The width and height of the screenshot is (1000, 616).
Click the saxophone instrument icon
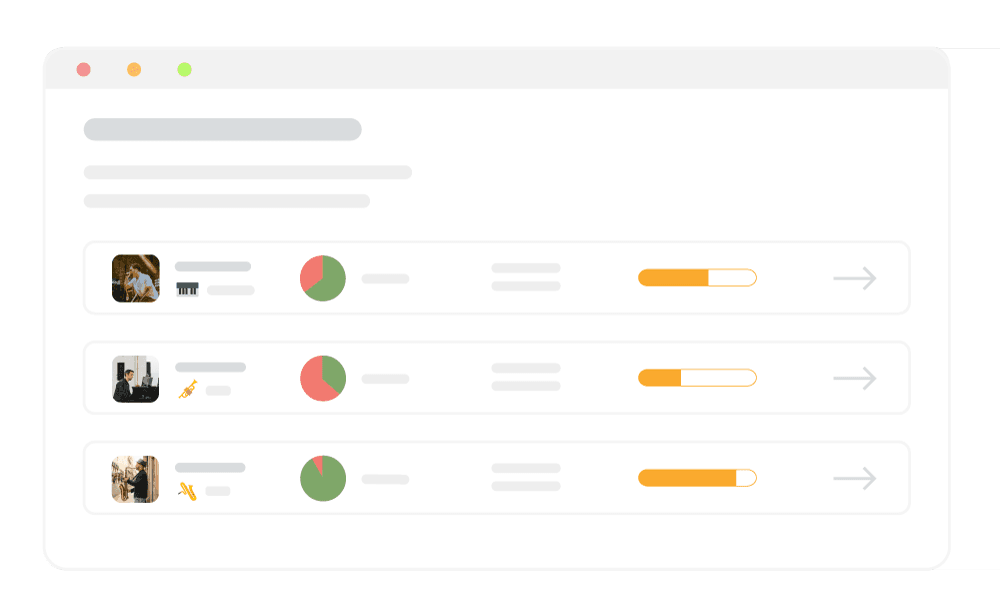click(187, 490)
